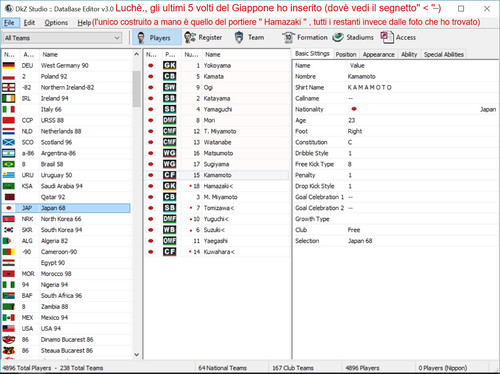The width and height of the screenshot is (500, 374).
Task: Click the Foot value Right
Action: pos(355,131)
